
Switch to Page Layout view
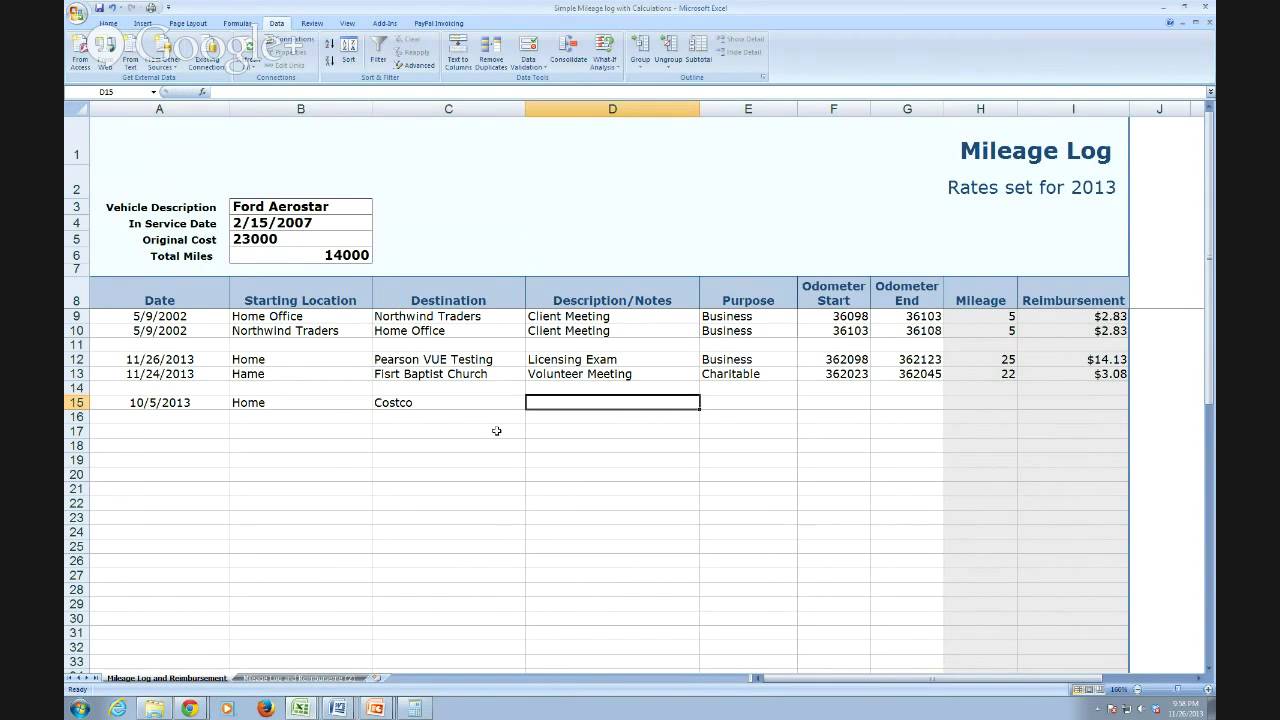(1088, 690)
